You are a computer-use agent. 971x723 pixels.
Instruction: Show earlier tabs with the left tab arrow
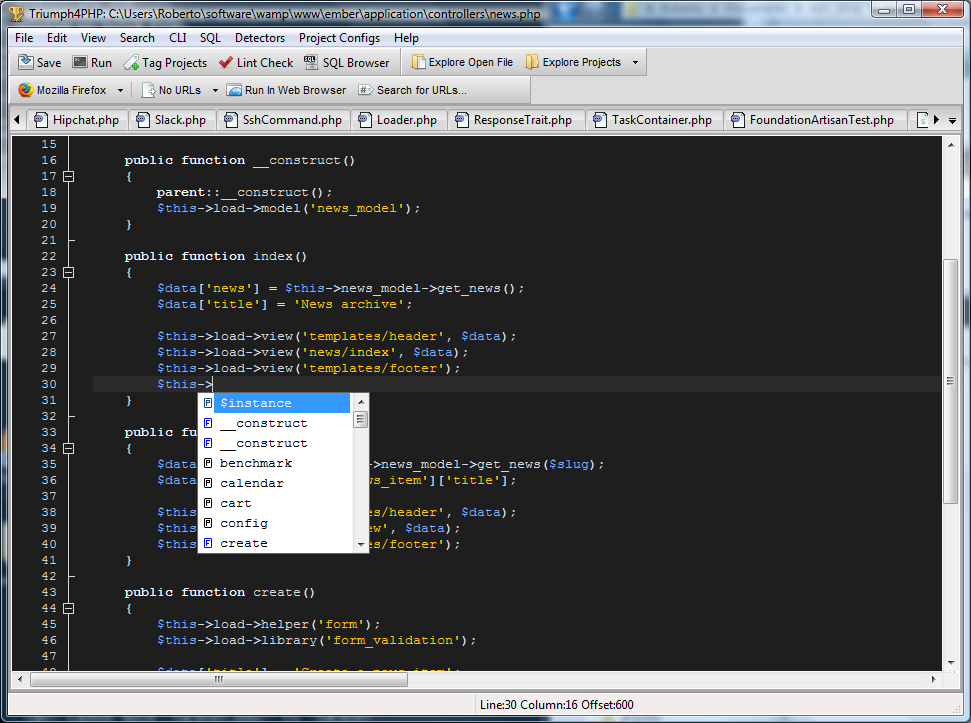[17, 119]
